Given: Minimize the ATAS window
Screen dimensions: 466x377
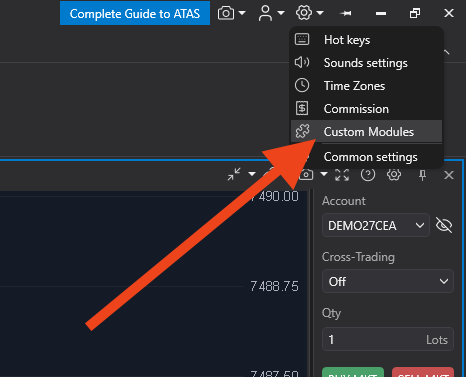Looking at the screenshot, I should (381, 13).
